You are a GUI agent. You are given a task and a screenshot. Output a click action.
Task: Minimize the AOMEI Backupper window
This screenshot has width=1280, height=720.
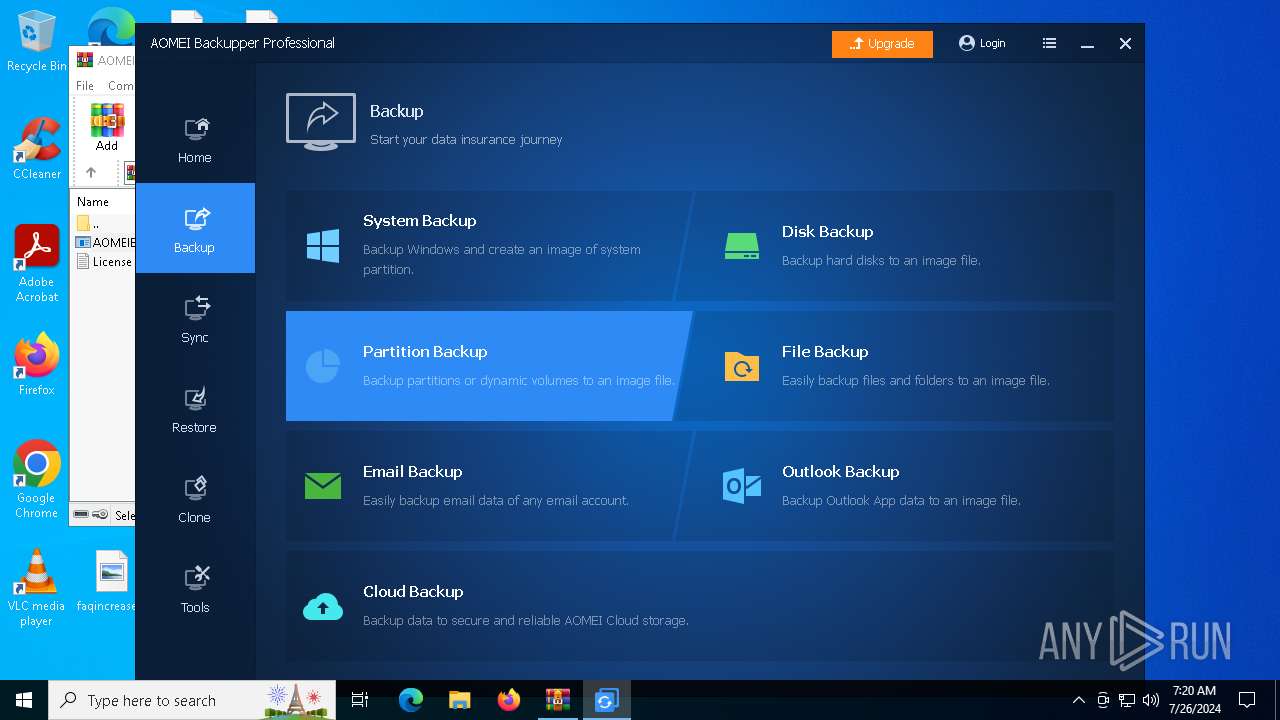click(x=1087, y=44)
